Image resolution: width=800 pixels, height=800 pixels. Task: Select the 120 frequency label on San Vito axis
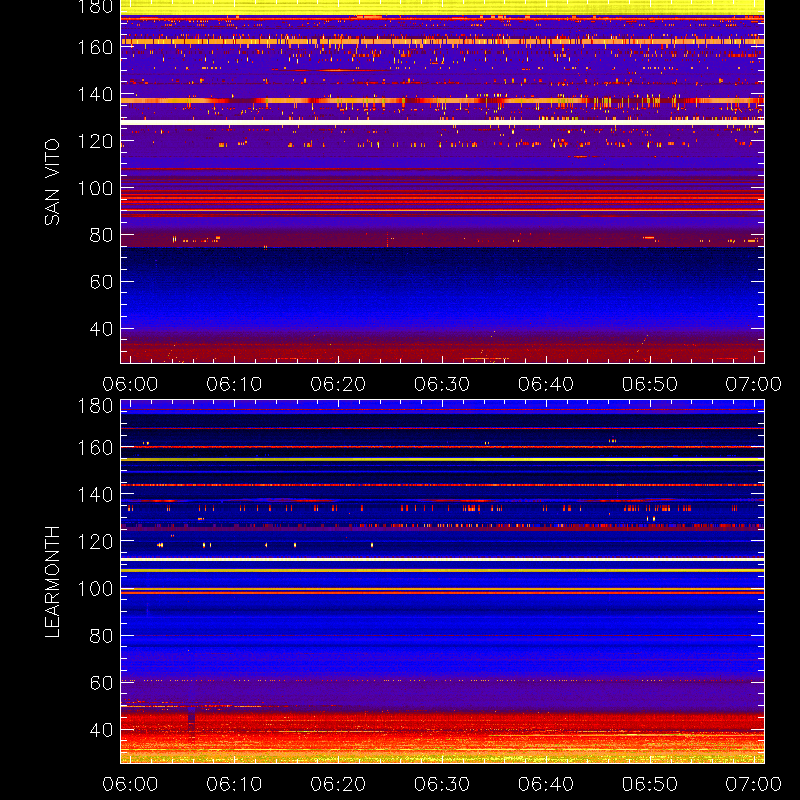click(x=95, y=141)
